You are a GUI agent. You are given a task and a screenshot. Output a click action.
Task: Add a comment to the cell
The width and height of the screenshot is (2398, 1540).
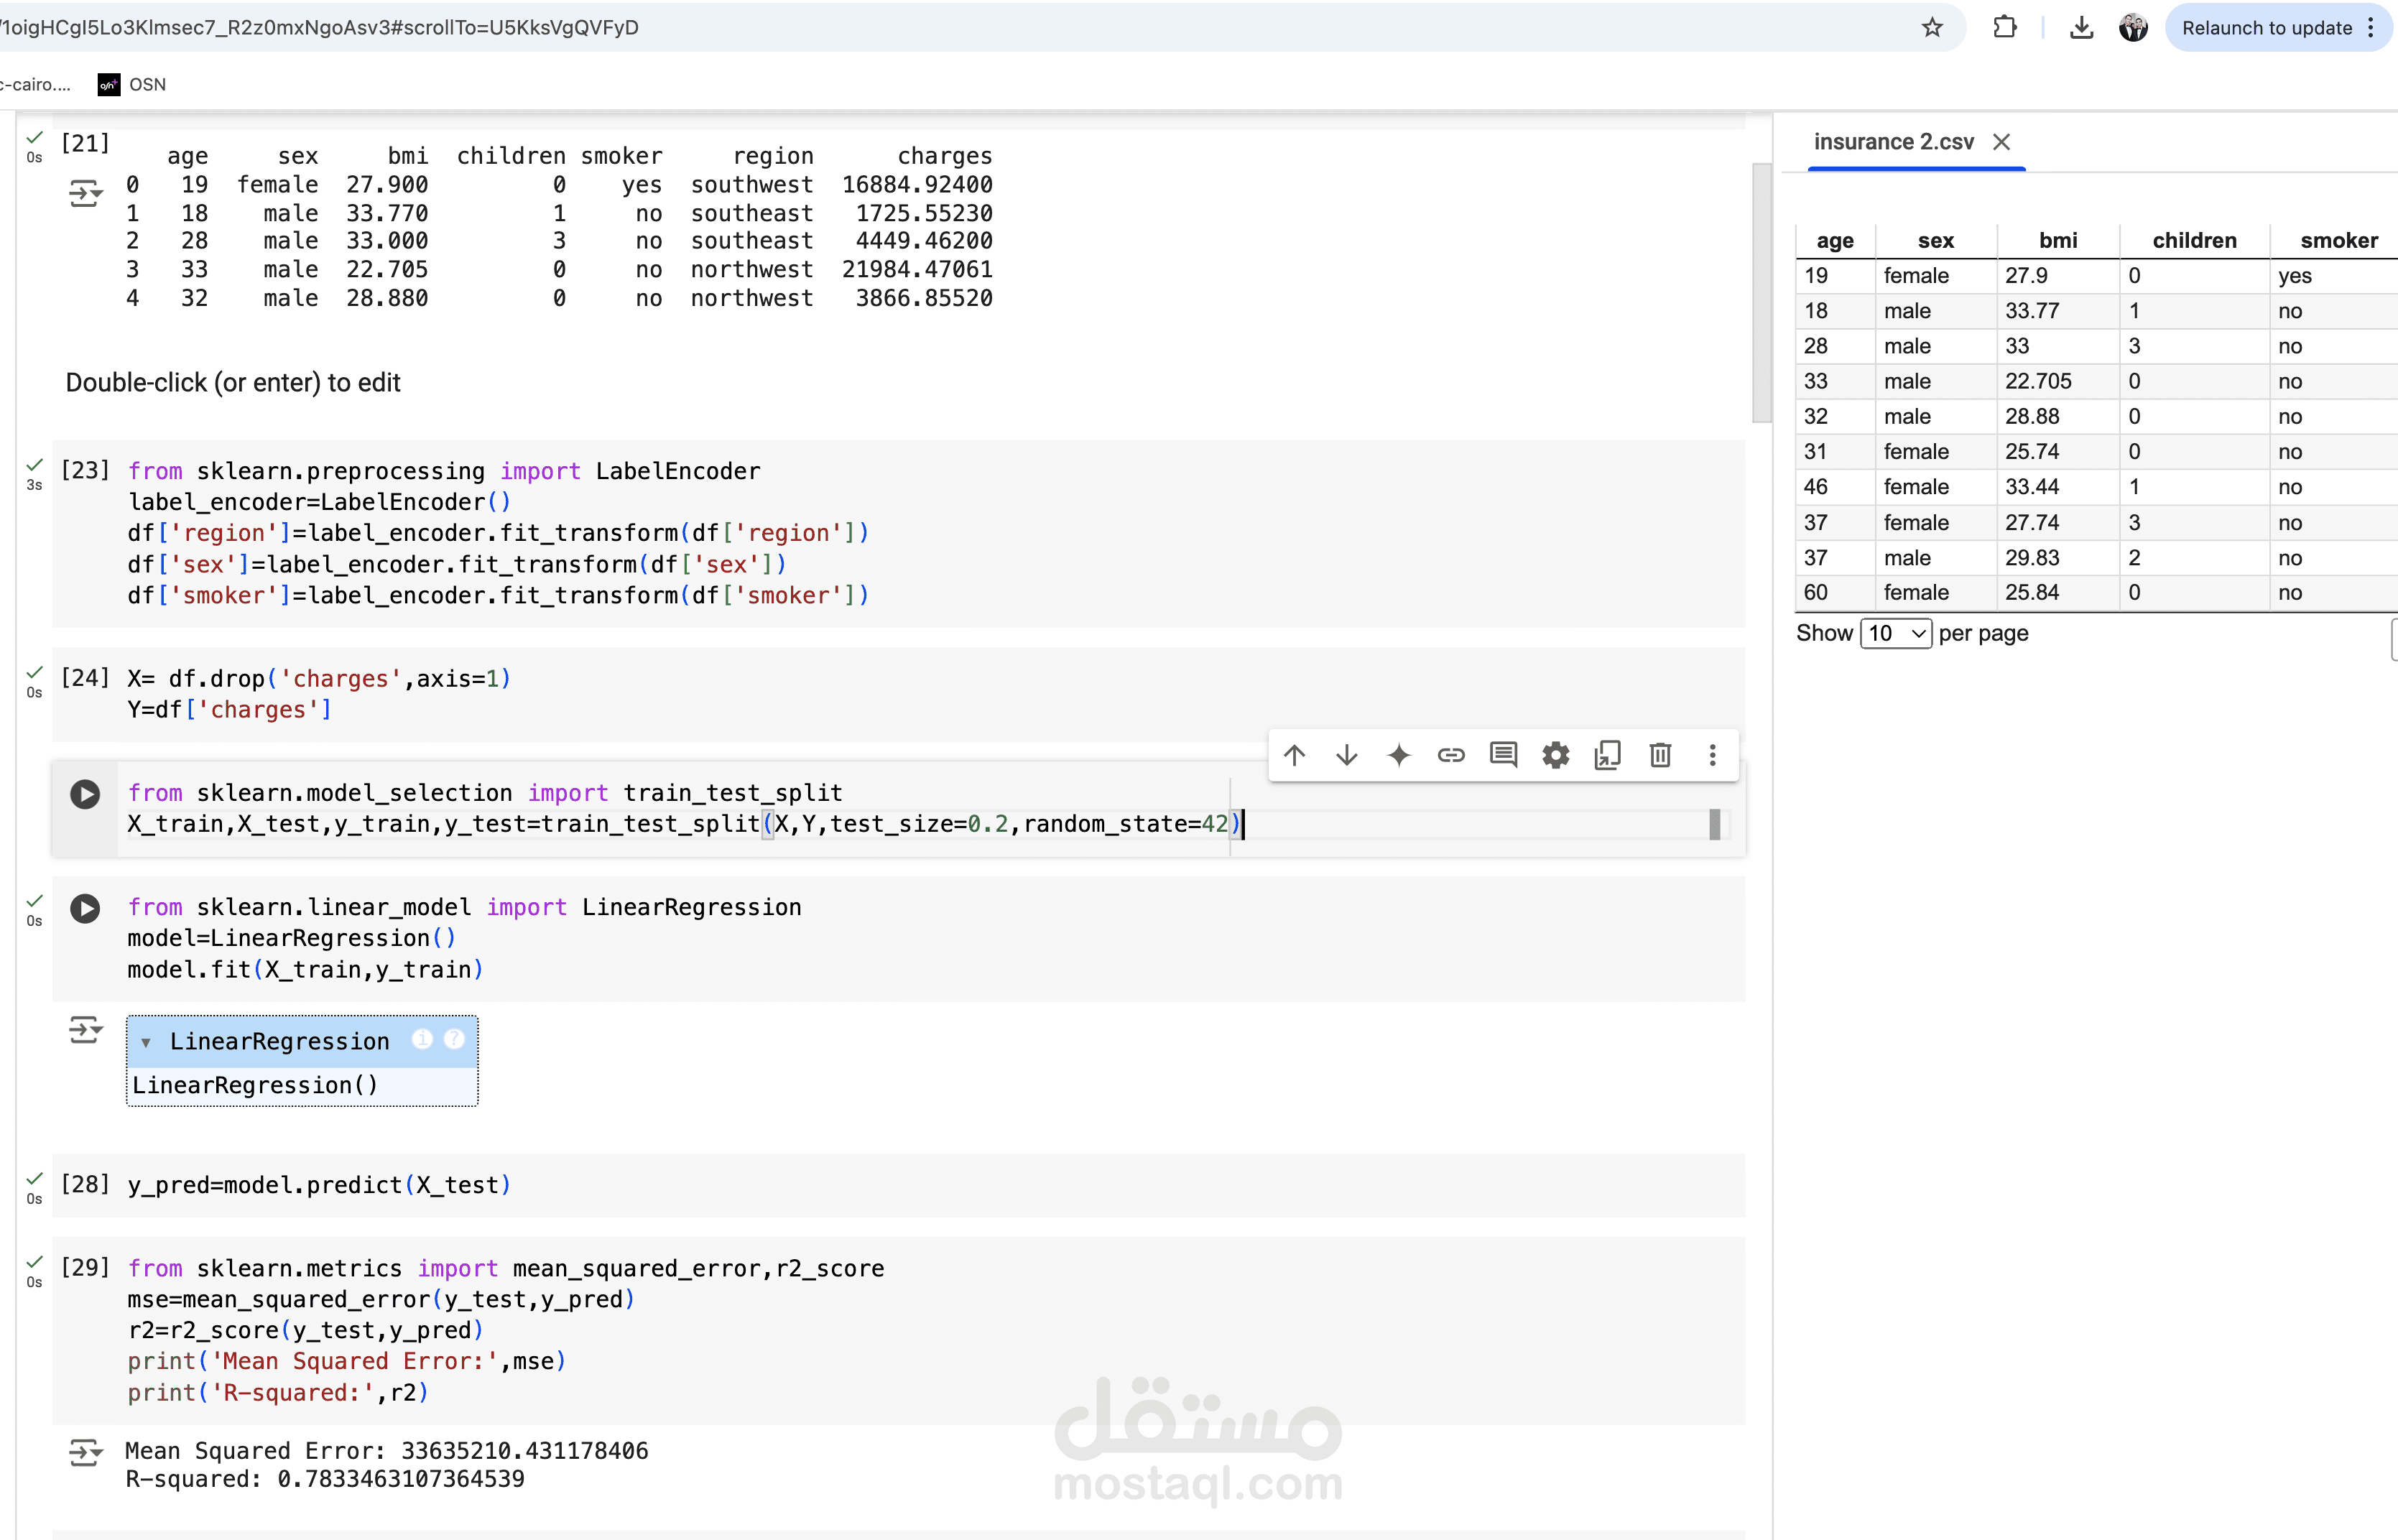pyautogui.click(x=1503, y=755)
